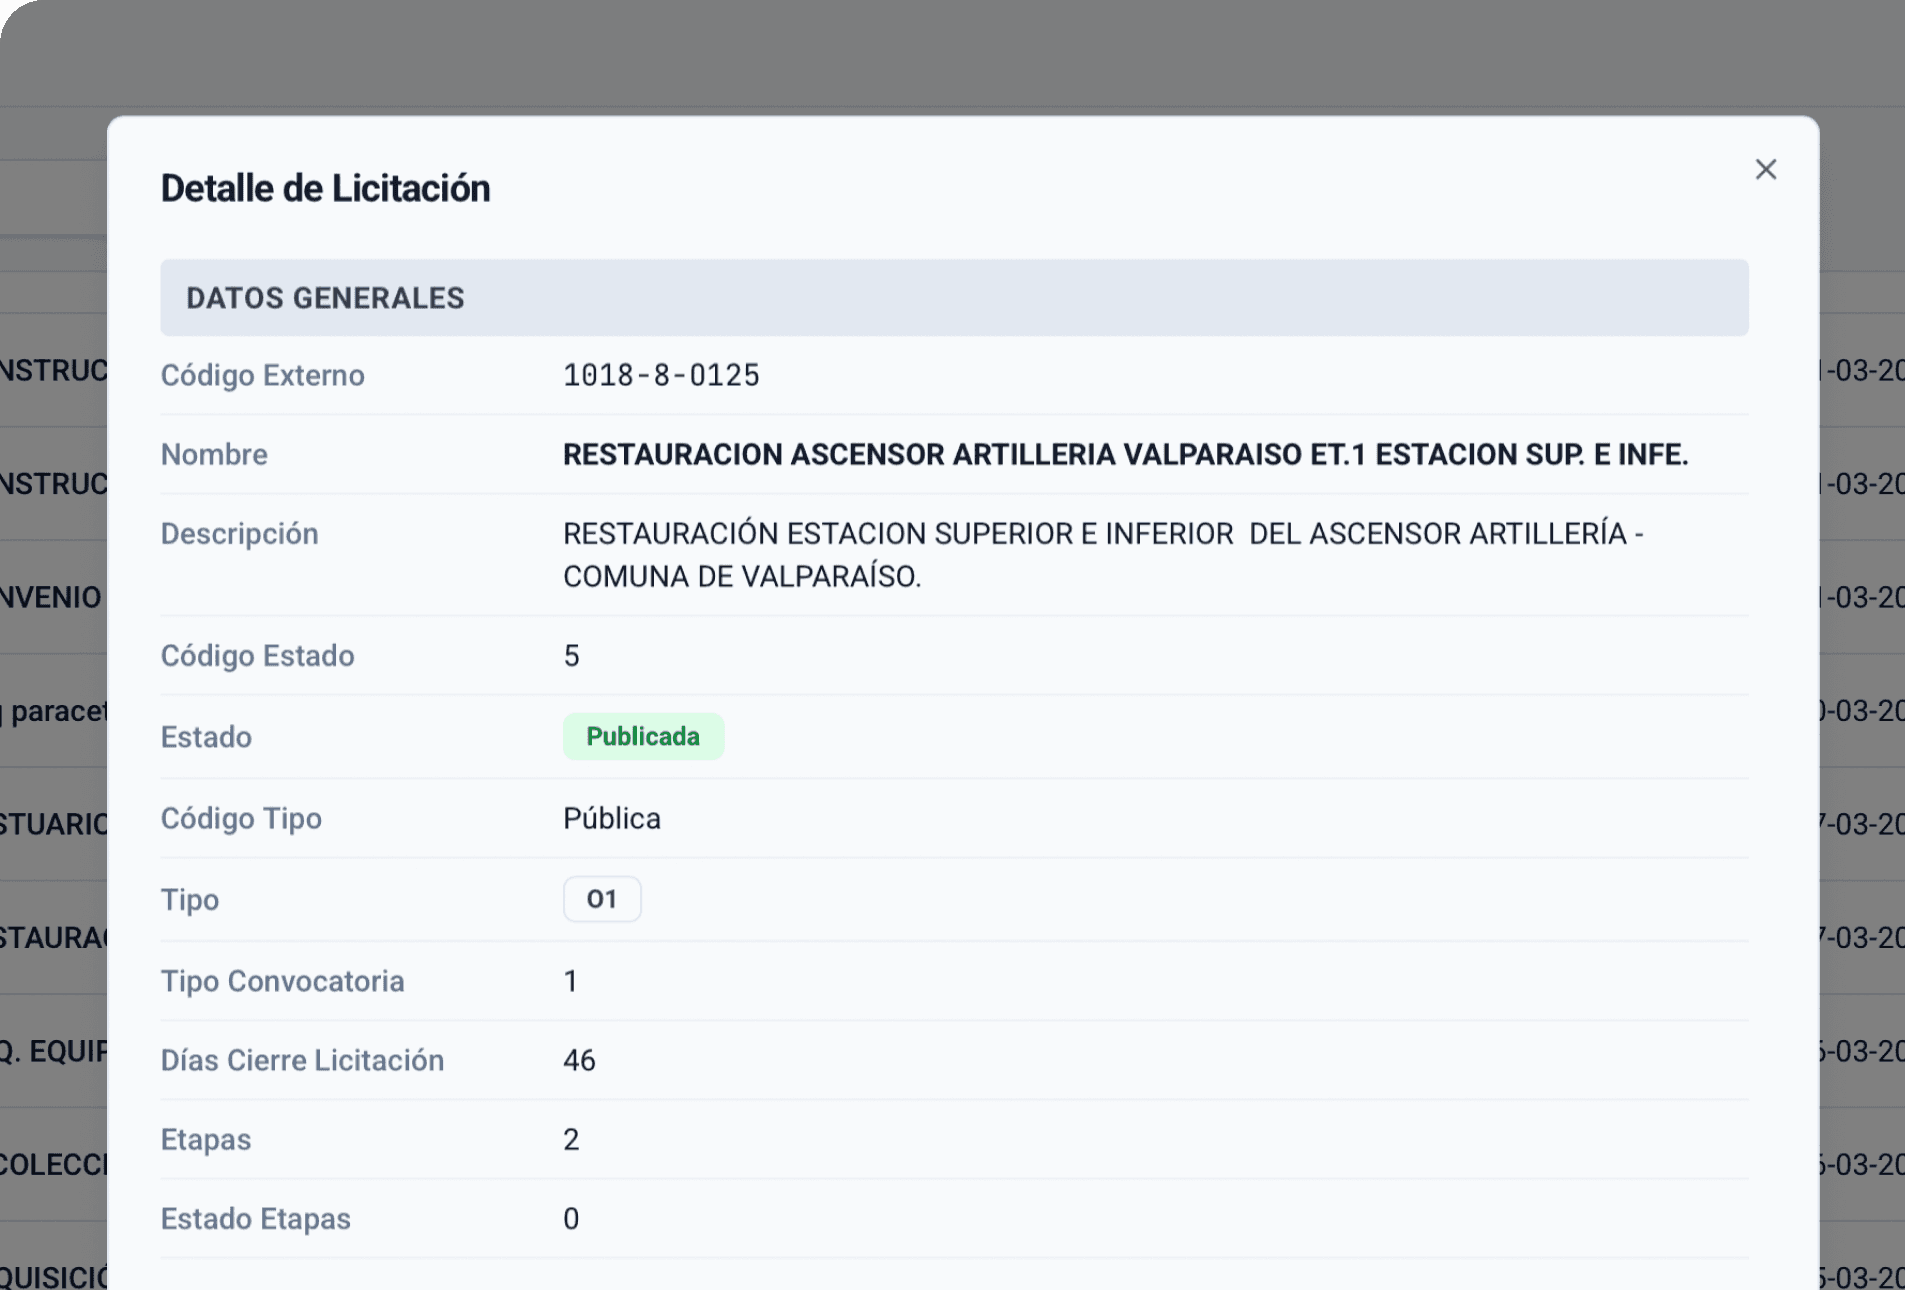Image resolution: width=1905 pixels, height=1290 pixels.
Task: Click the background row starting with Q. EQUIP
Action: pyautogui.click(x=52, y=1051)
